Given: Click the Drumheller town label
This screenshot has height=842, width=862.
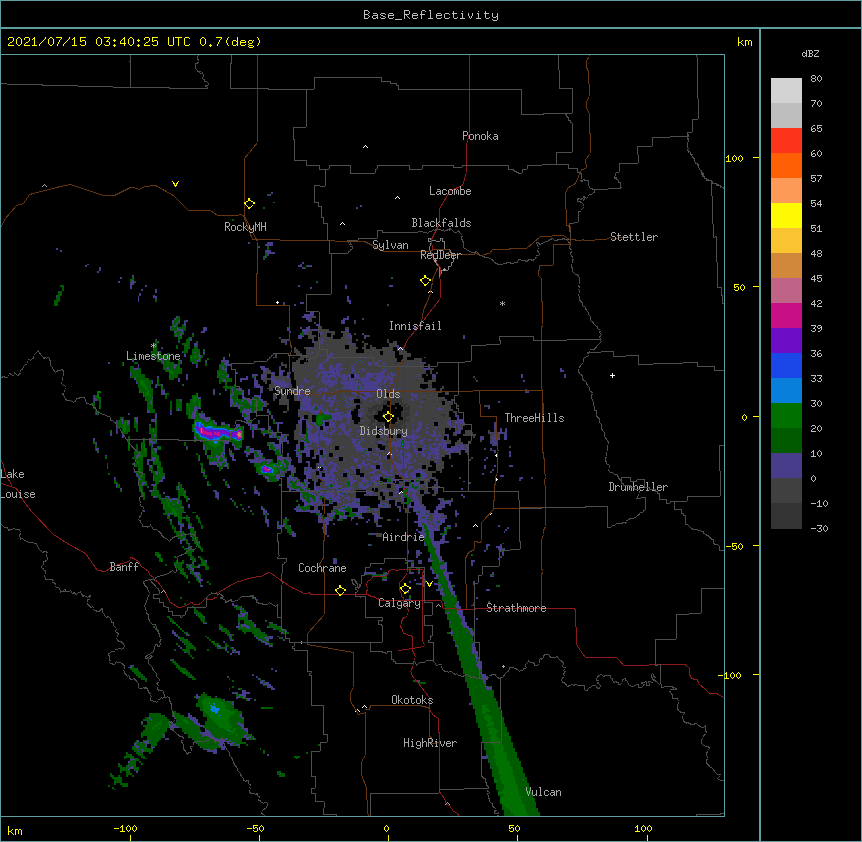Looking at the screenshot, I should [638, 487].
